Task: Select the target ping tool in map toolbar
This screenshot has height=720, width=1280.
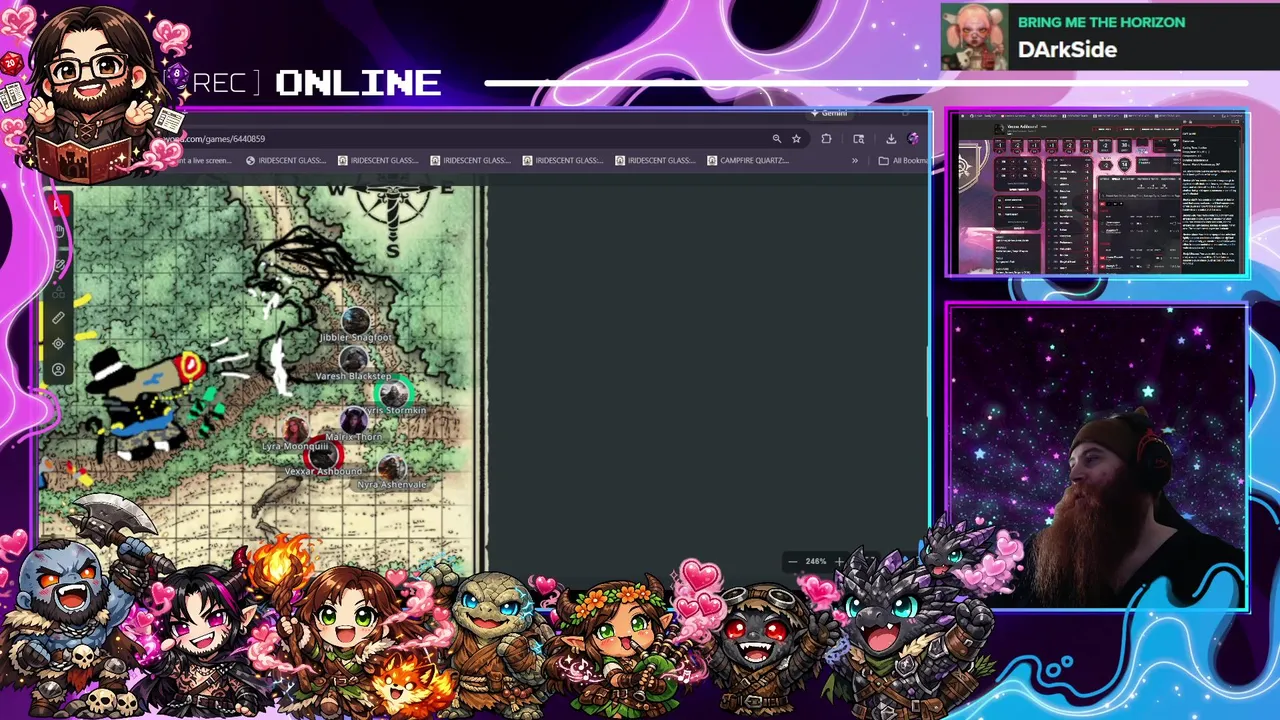Action: coord(58,344)
